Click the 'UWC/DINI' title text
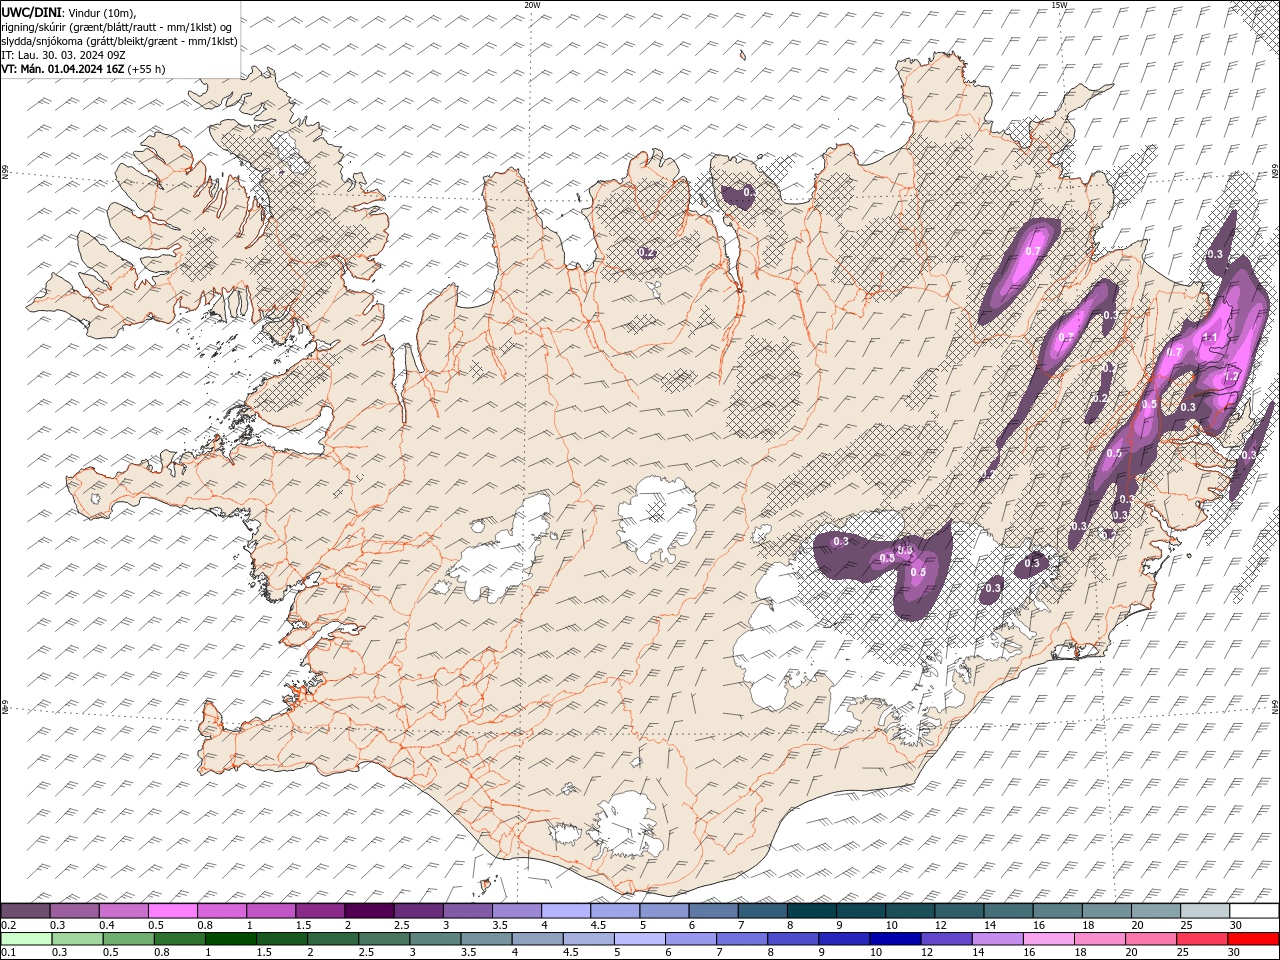The width and height of the screenshot is (1280, 960). coord(30,11)
